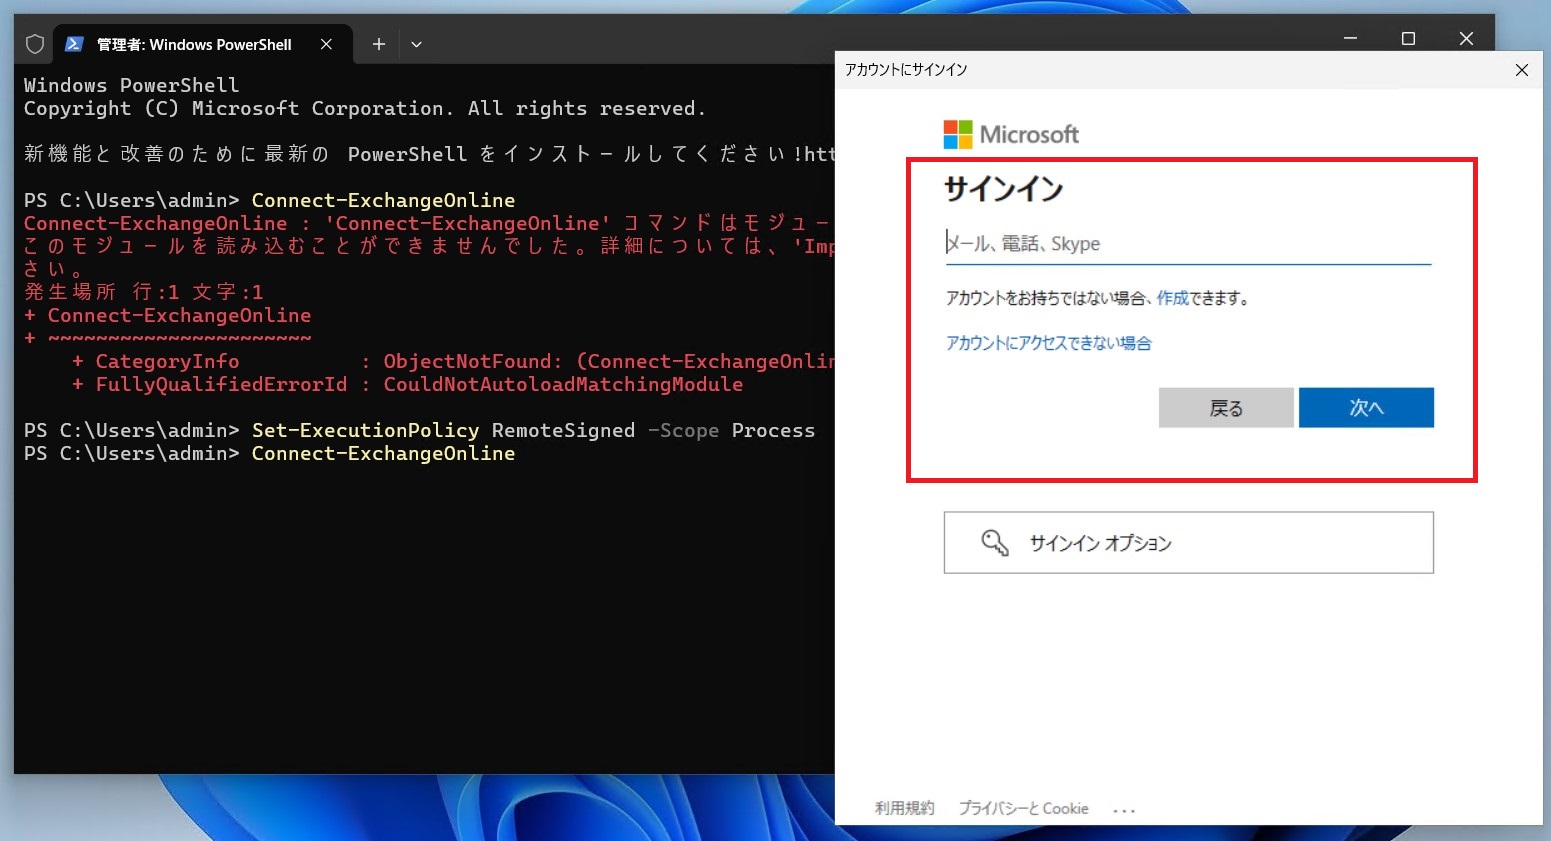Screen dimensions: 1551x841
Task: Click the Set-ExecutionPolicy RemoteSigned command text
Action: [443, 431]
